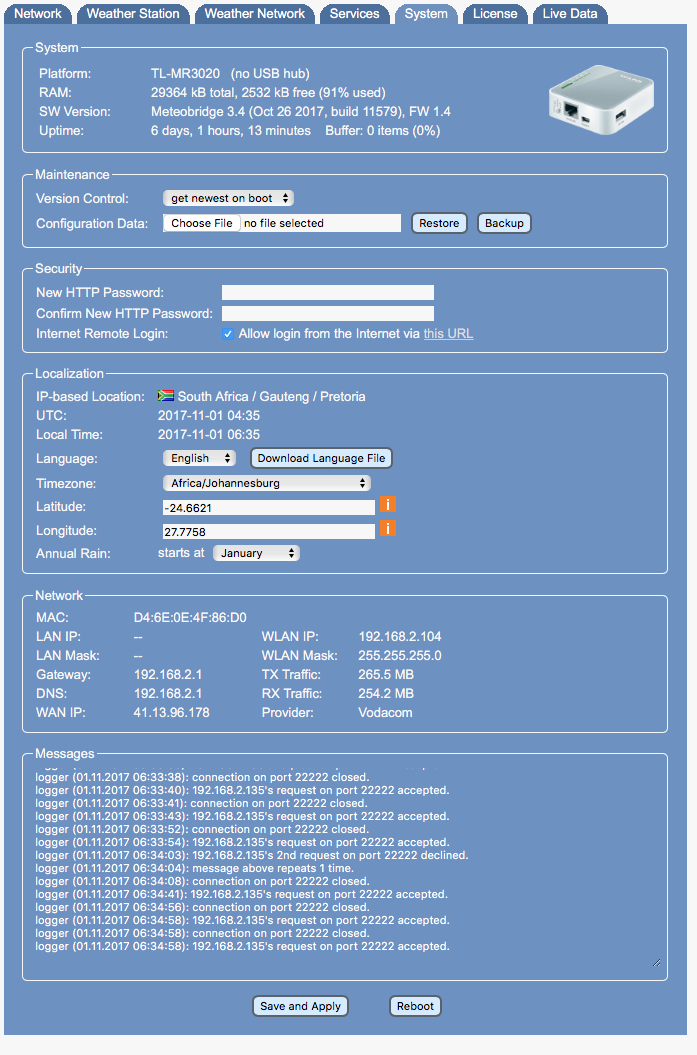The height and width of the screenshot is (1055, 697).
Task: Go to the Live Data tab
Action: 570,14
